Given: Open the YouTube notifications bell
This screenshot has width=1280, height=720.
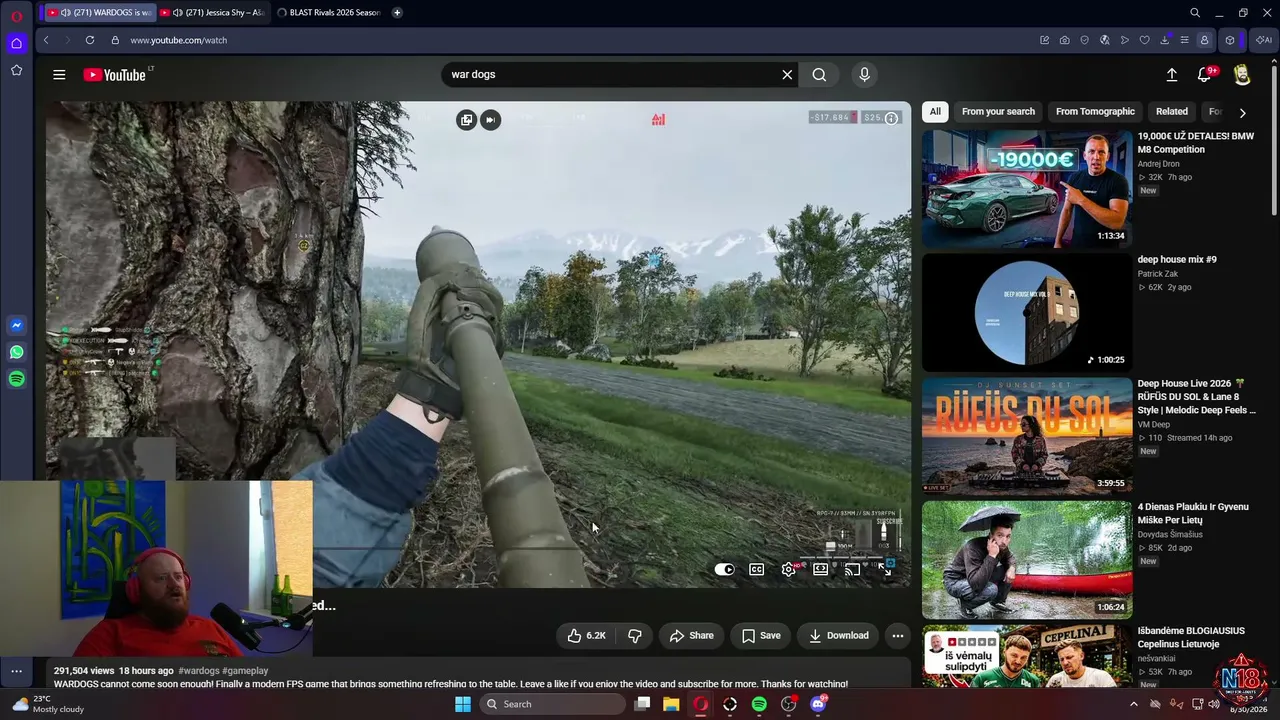Looking at the screenshot, I should point(1204,75).
